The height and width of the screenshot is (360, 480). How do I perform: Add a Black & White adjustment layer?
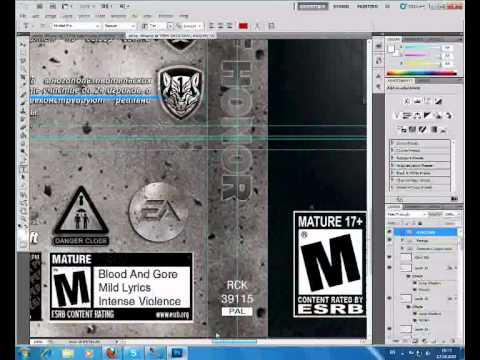click(428, 116)
